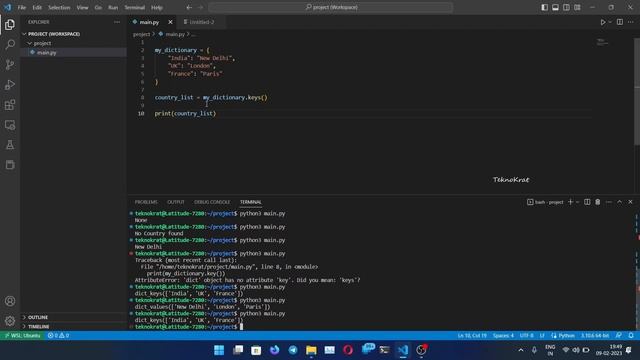Open errors and warnings status item

(58, 336)
